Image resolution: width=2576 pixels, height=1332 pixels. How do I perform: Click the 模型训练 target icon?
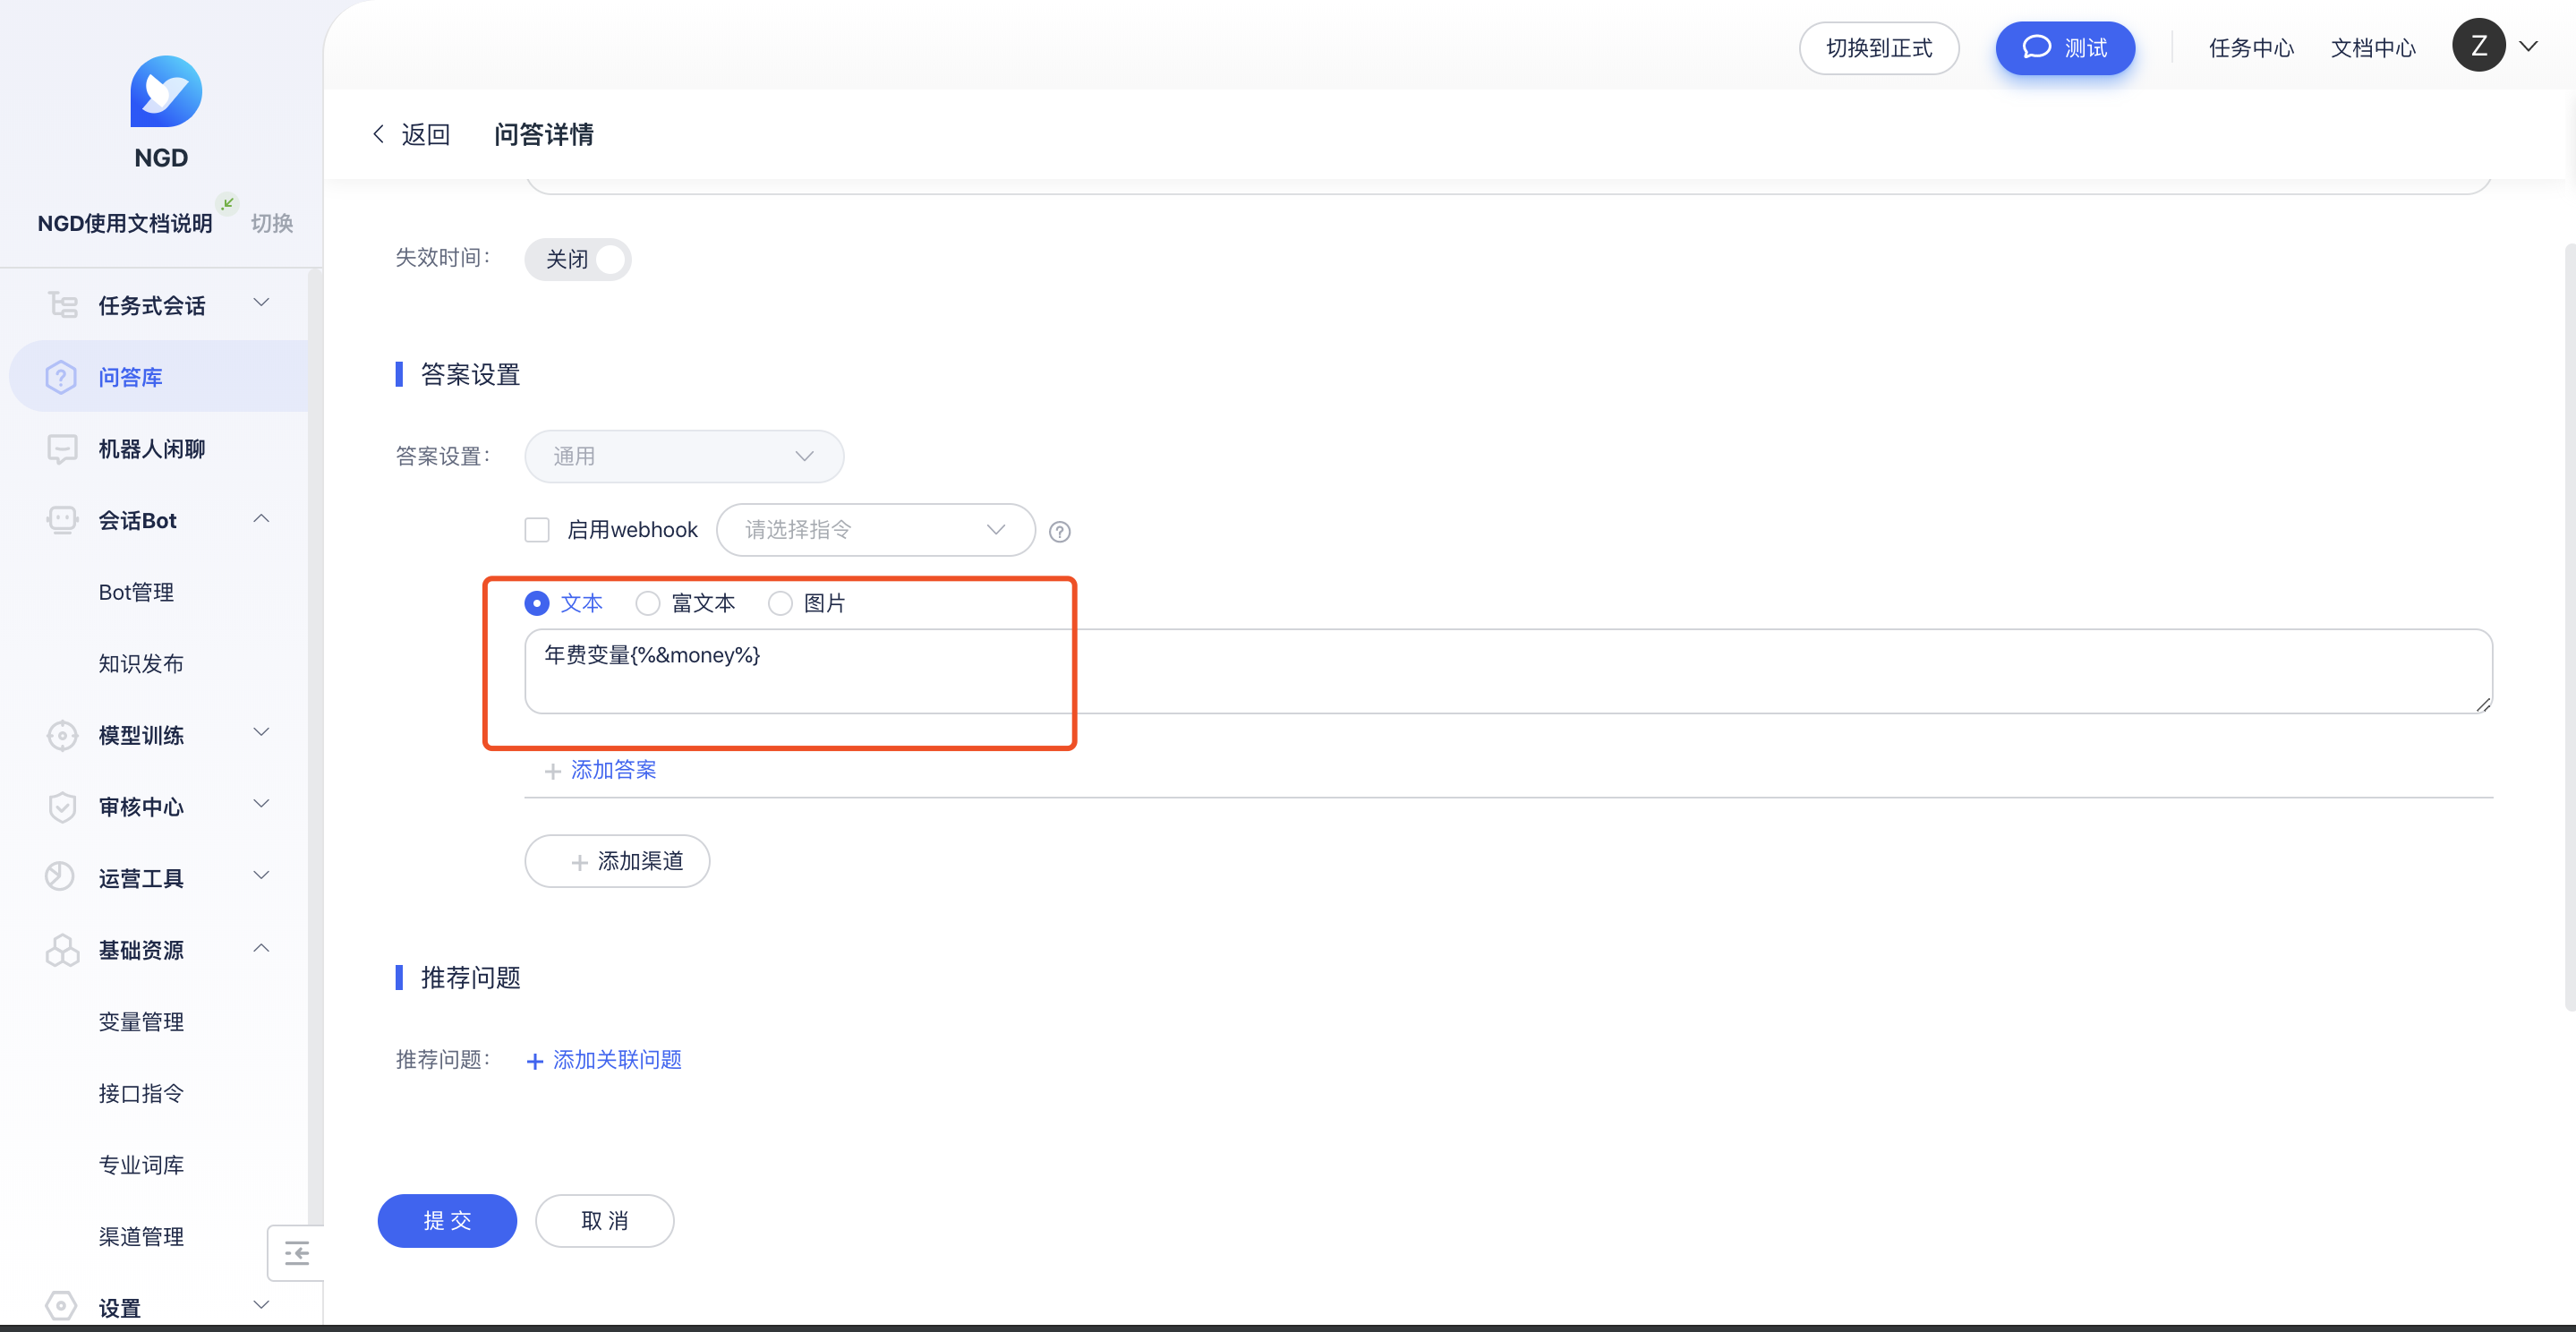(62, 735)
